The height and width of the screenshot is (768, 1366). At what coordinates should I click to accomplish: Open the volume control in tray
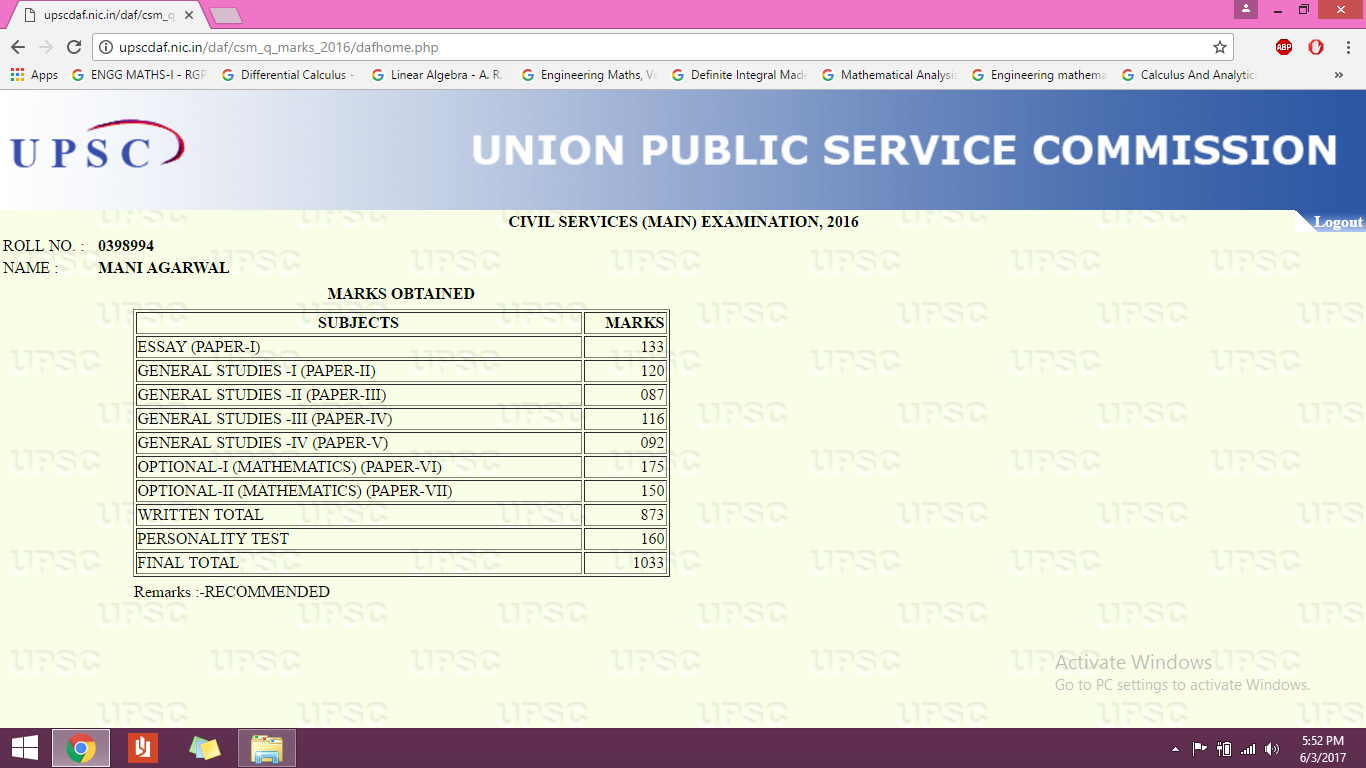[1272, 749]
